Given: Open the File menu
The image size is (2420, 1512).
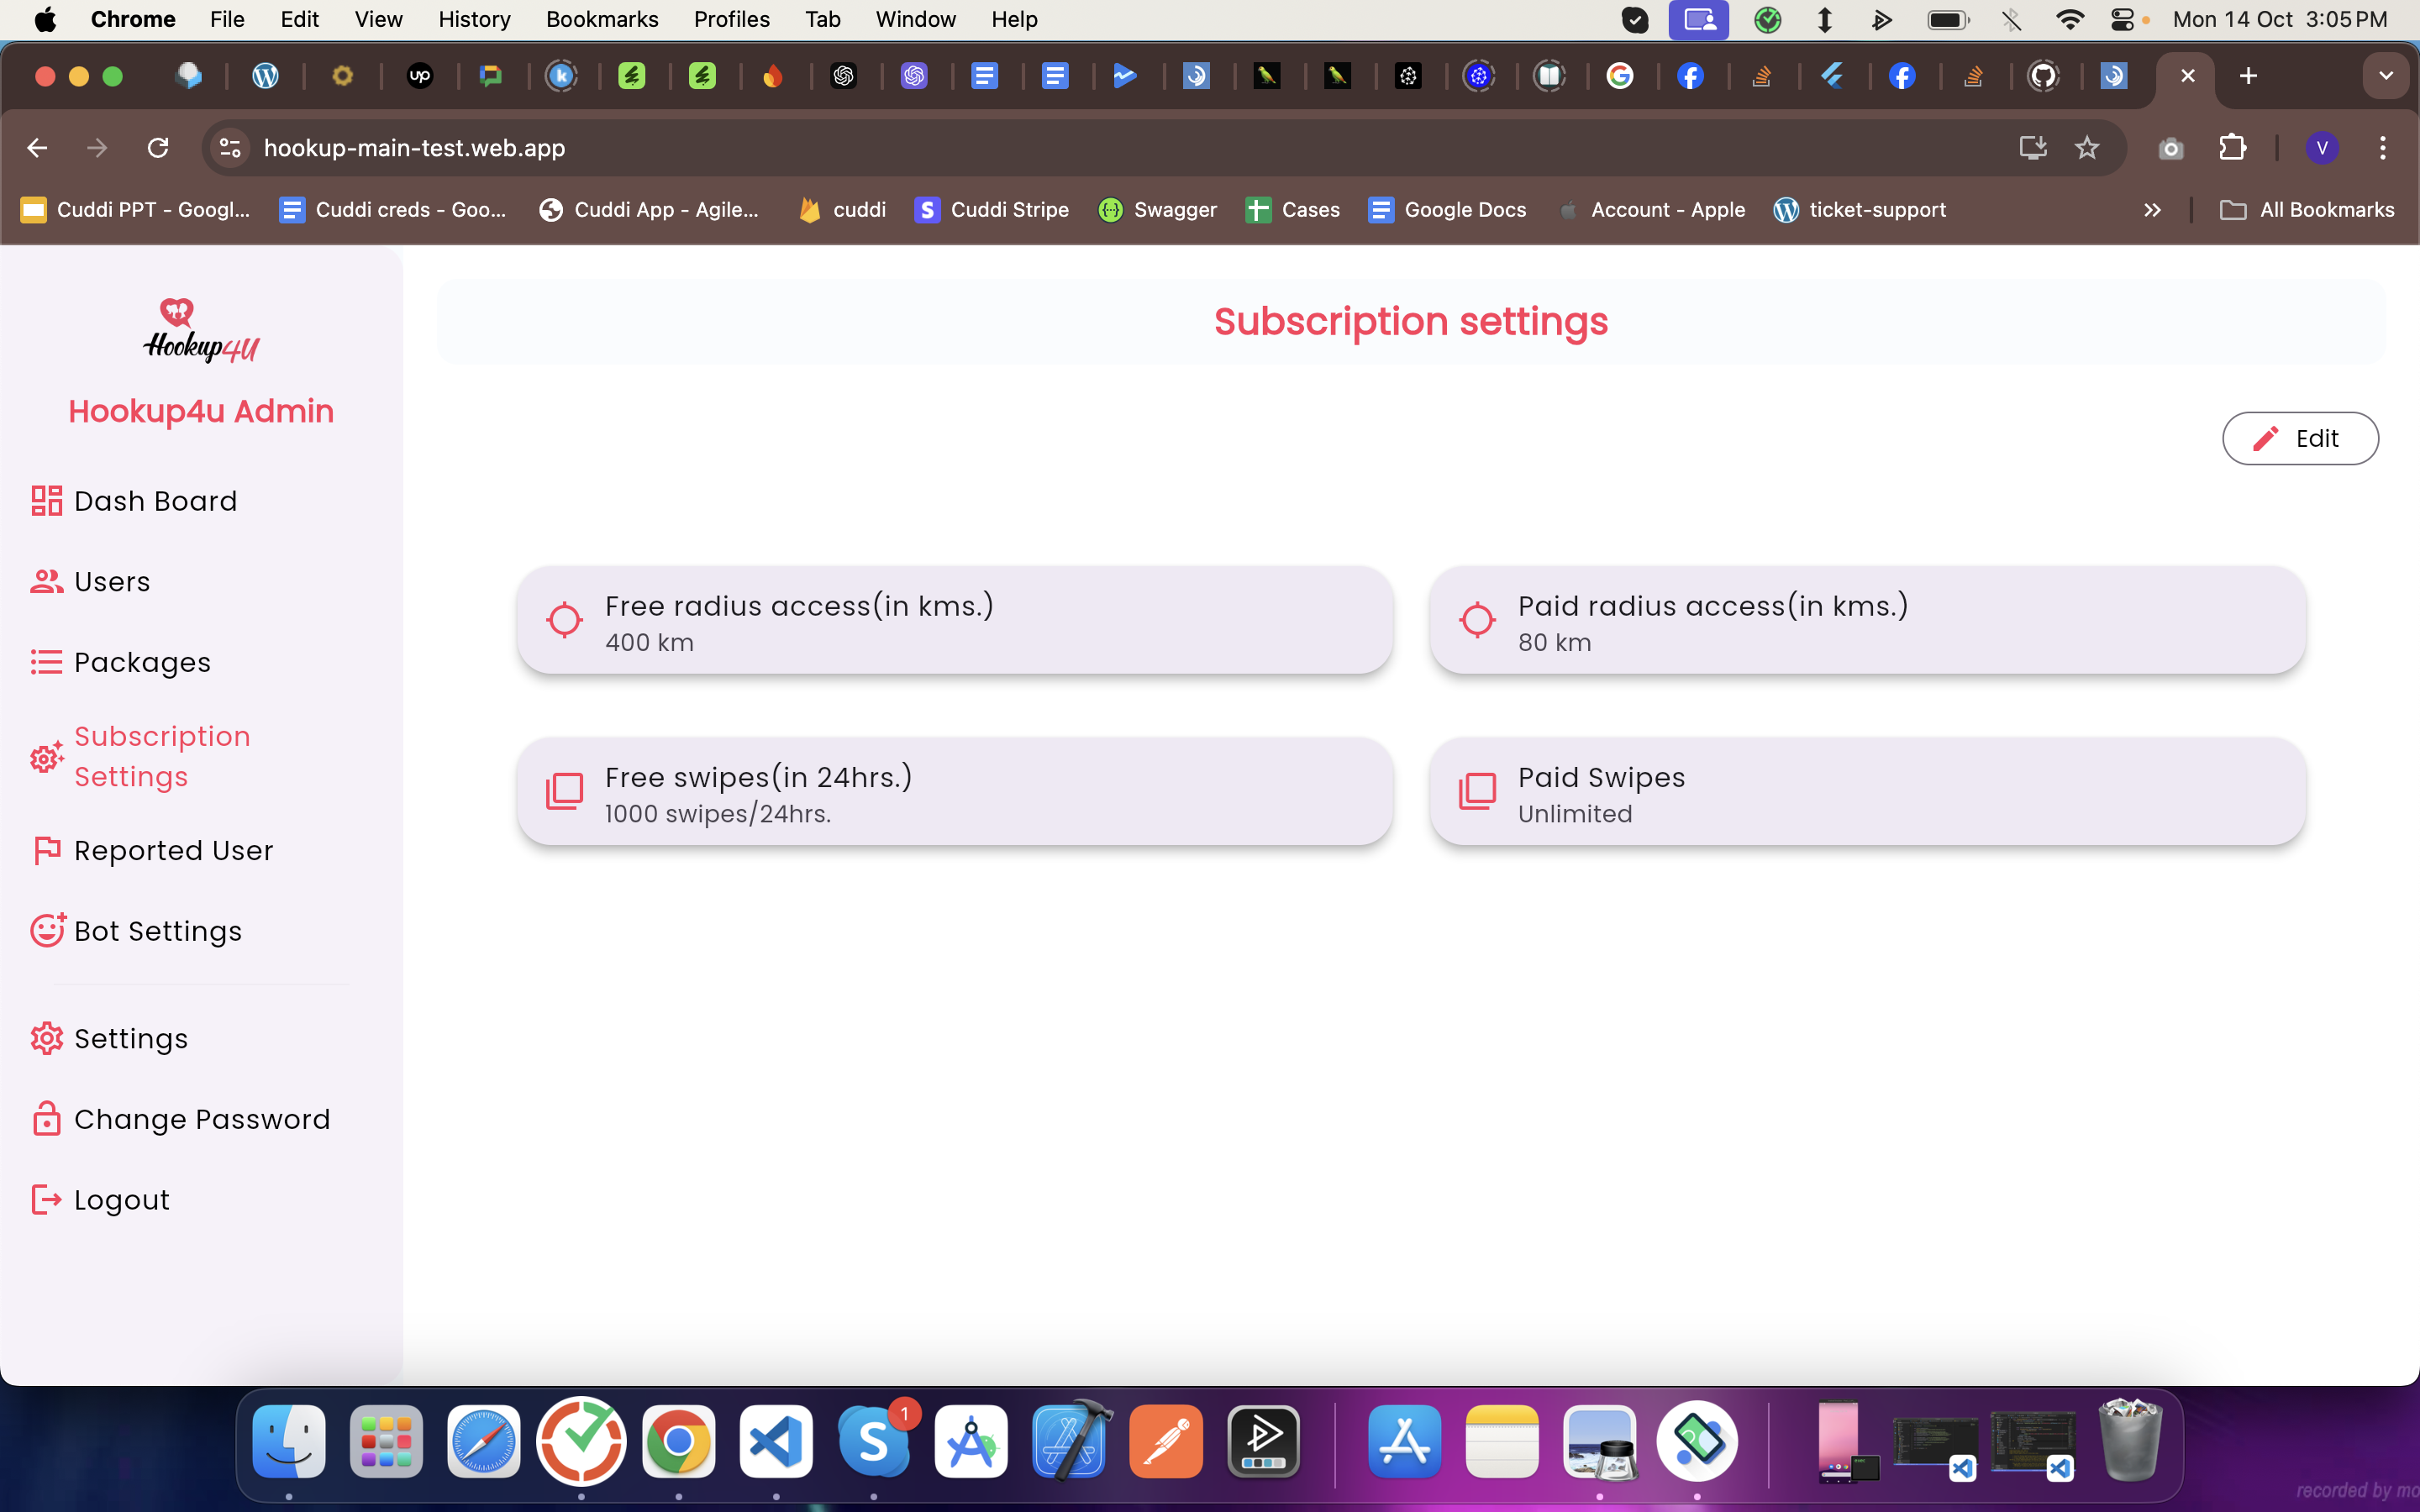Looking at the screenshot, I should (x=227, y=19).
